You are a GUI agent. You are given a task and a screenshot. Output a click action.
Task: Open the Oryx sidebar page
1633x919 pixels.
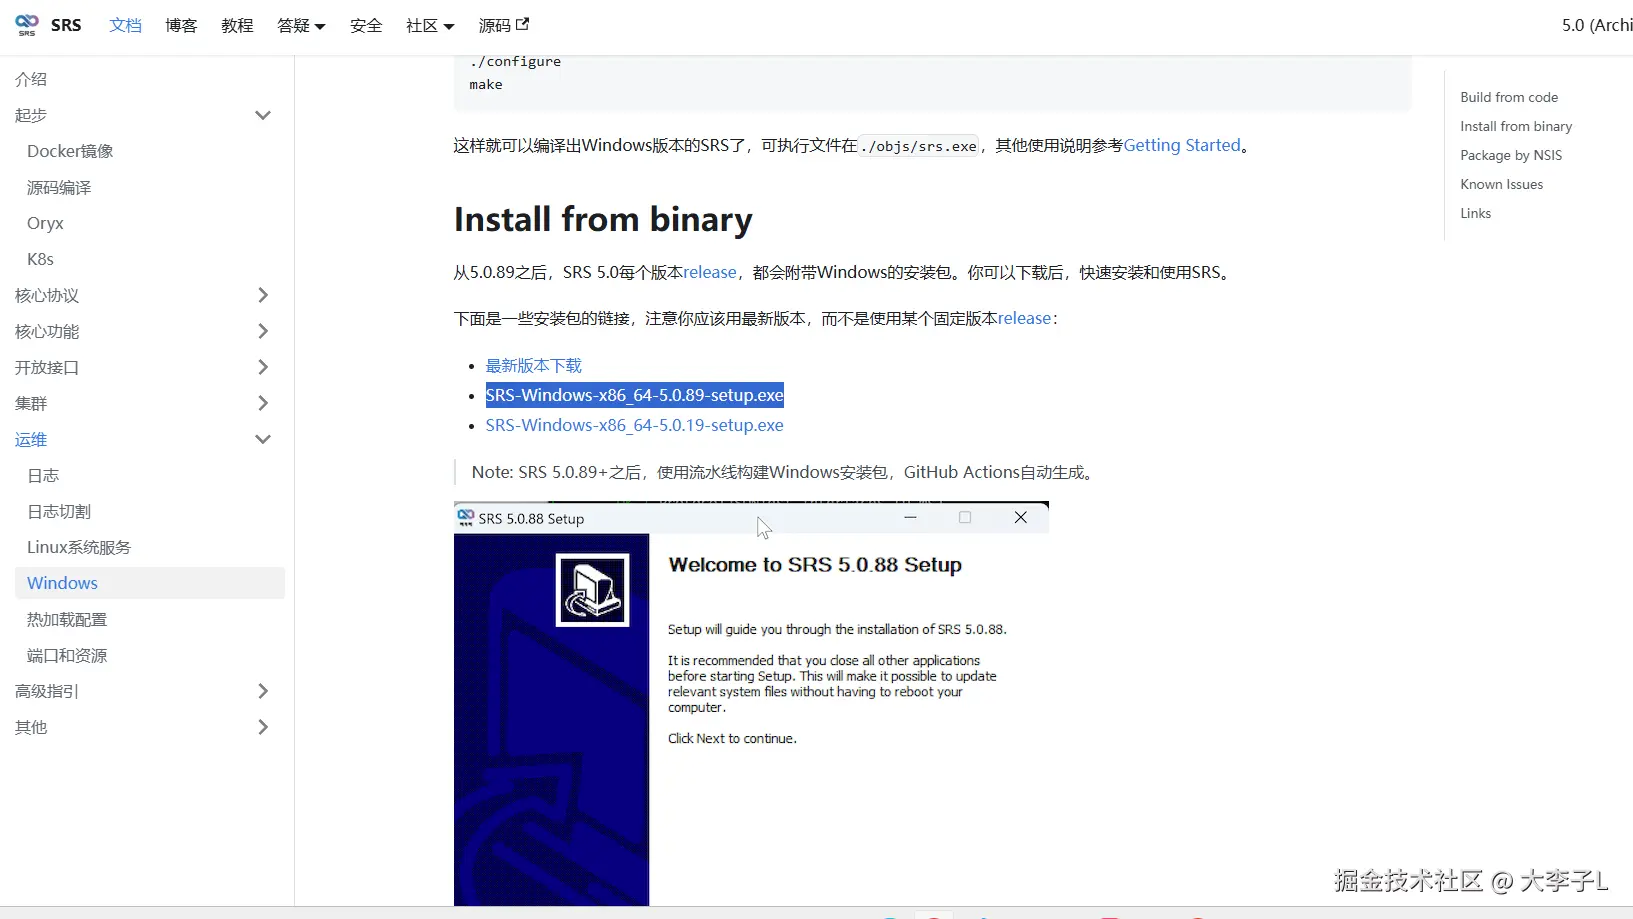[45, 223]
